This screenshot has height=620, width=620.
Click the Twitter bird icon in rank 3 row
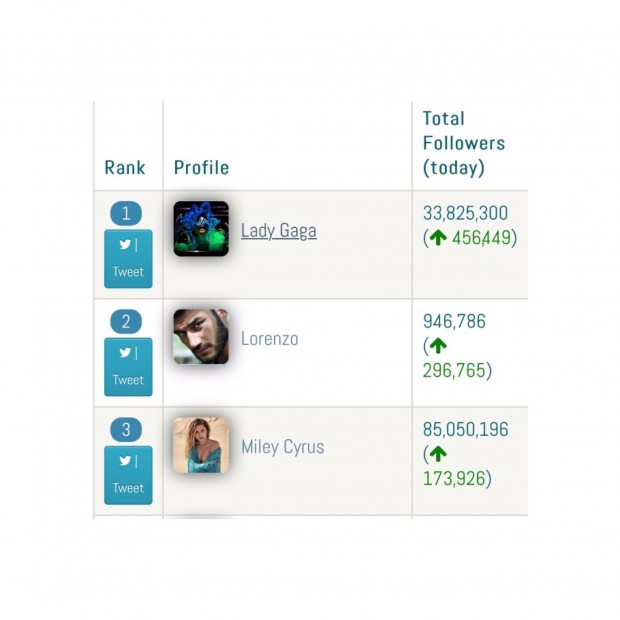click(124, 461)
